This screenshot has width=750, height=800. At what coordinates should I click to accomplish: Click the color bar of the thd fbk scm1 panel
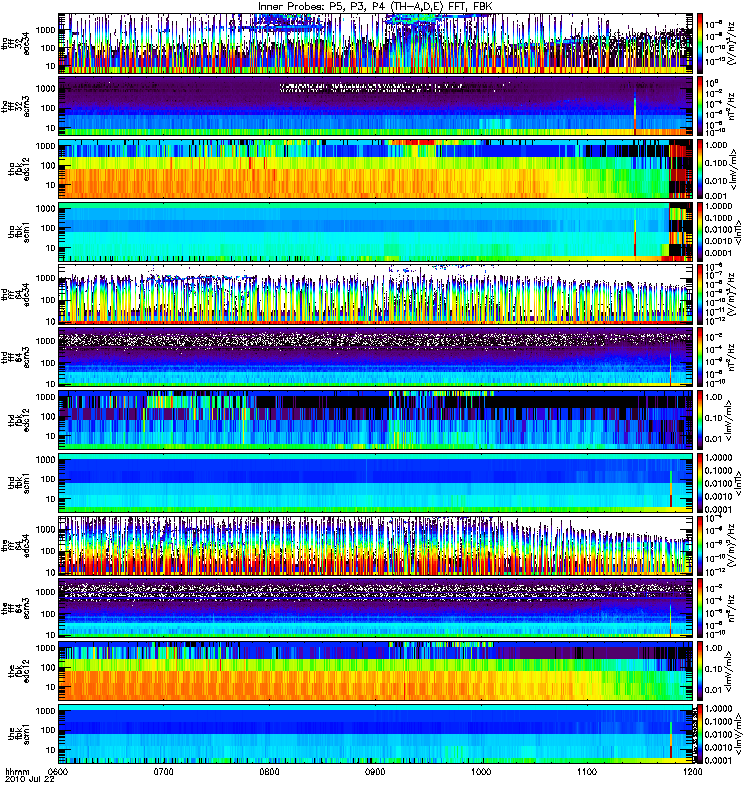(699, 483)
